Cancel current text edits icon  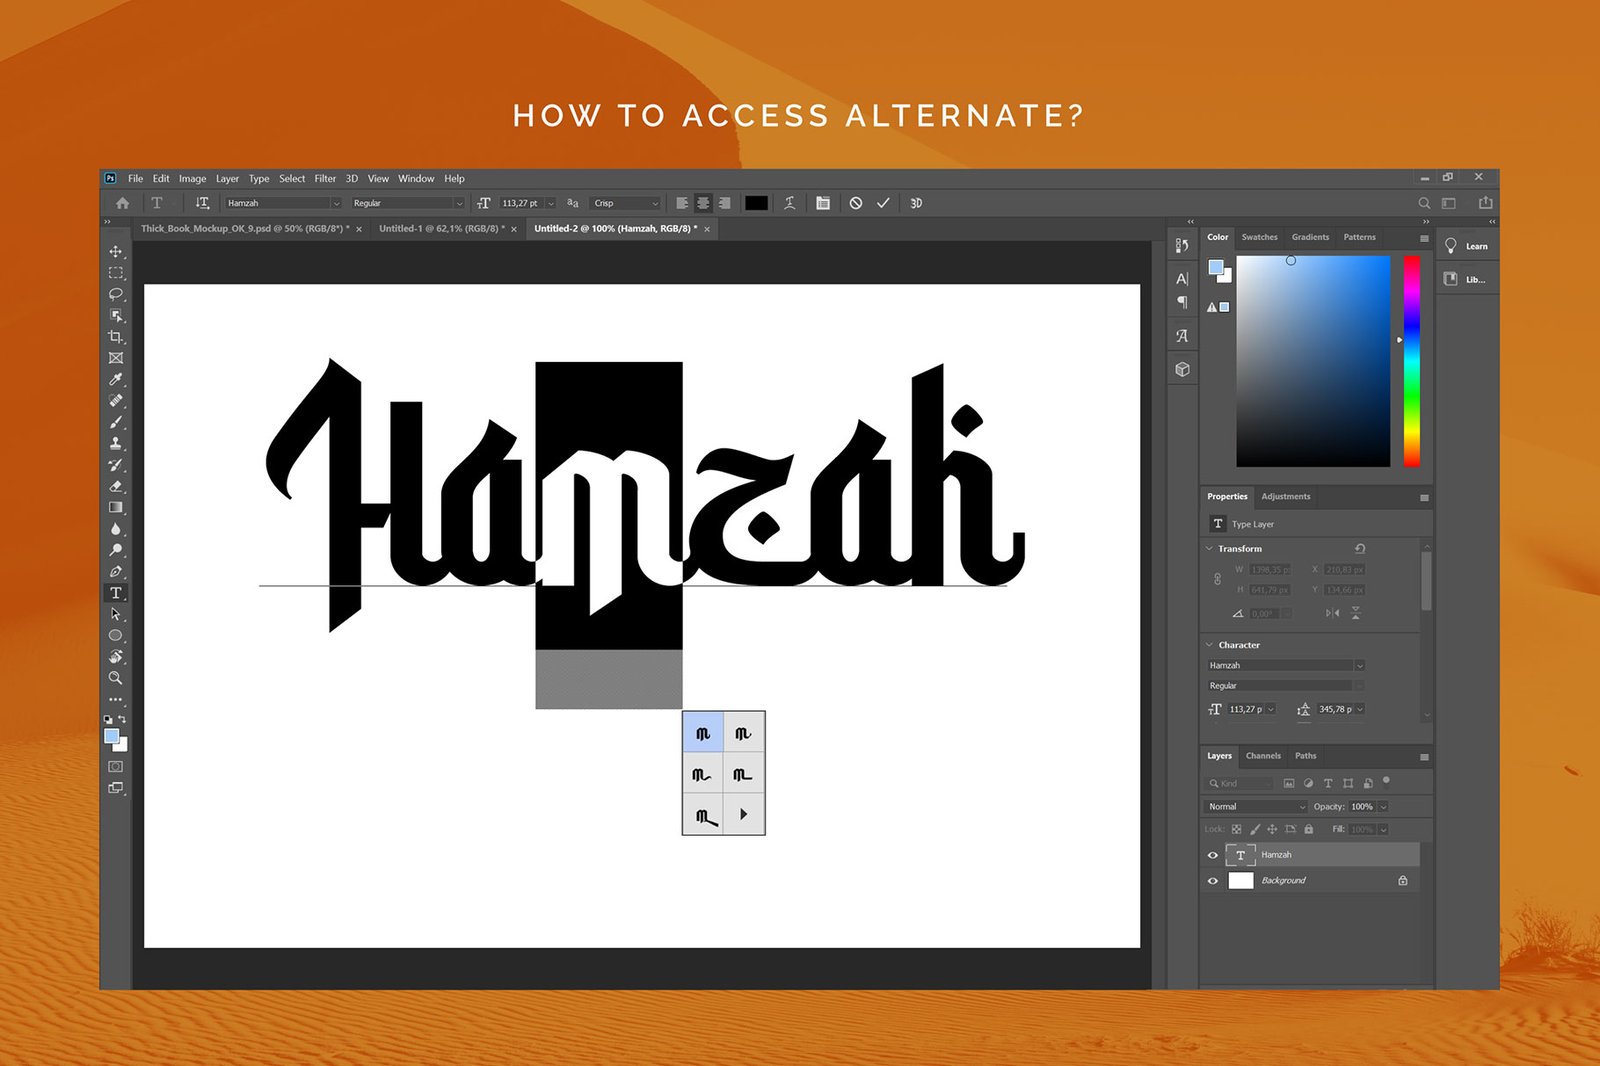point(856,203)
